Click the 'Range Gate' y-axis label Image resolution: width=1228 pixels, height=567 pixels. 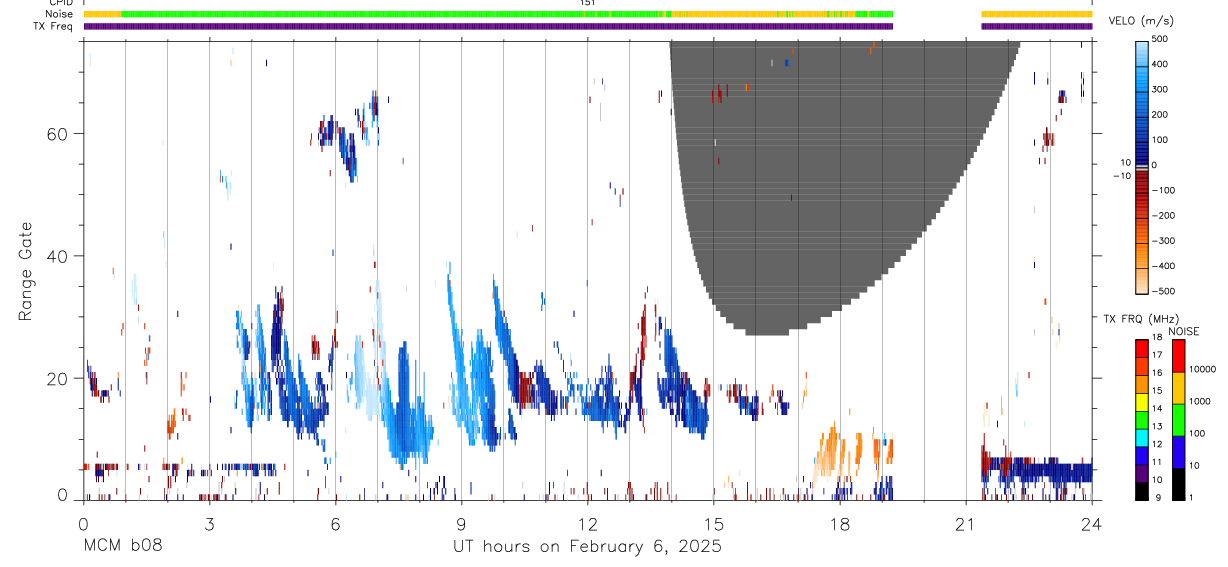tap(27, 271)
